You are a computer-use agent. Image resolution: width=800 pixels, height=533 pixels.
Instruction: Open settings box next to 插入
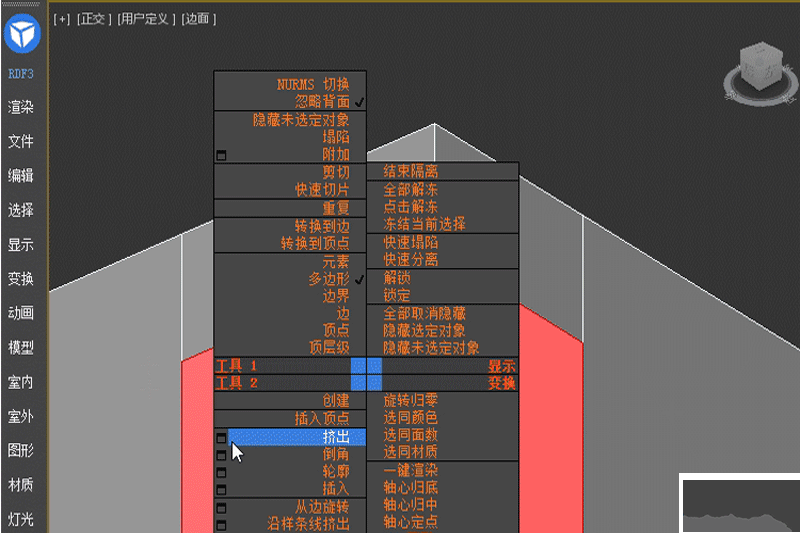tap(221, 490)
